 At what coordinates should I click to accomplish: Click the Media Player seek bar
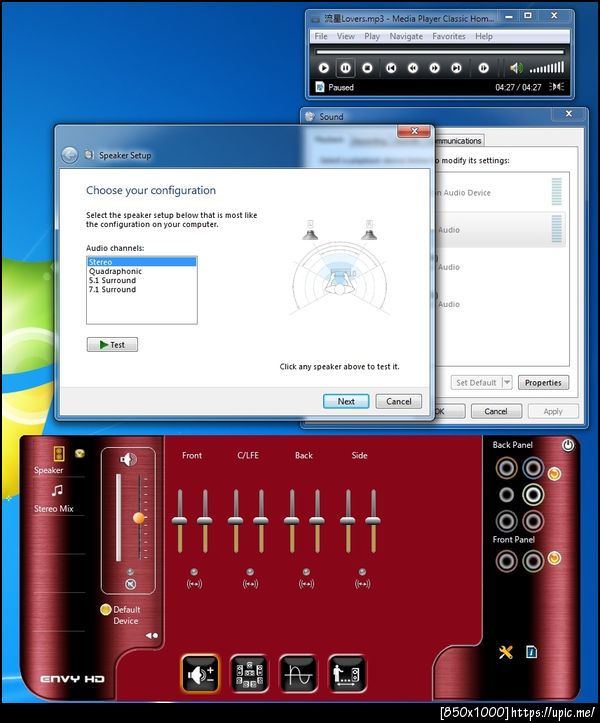[440, 52]
